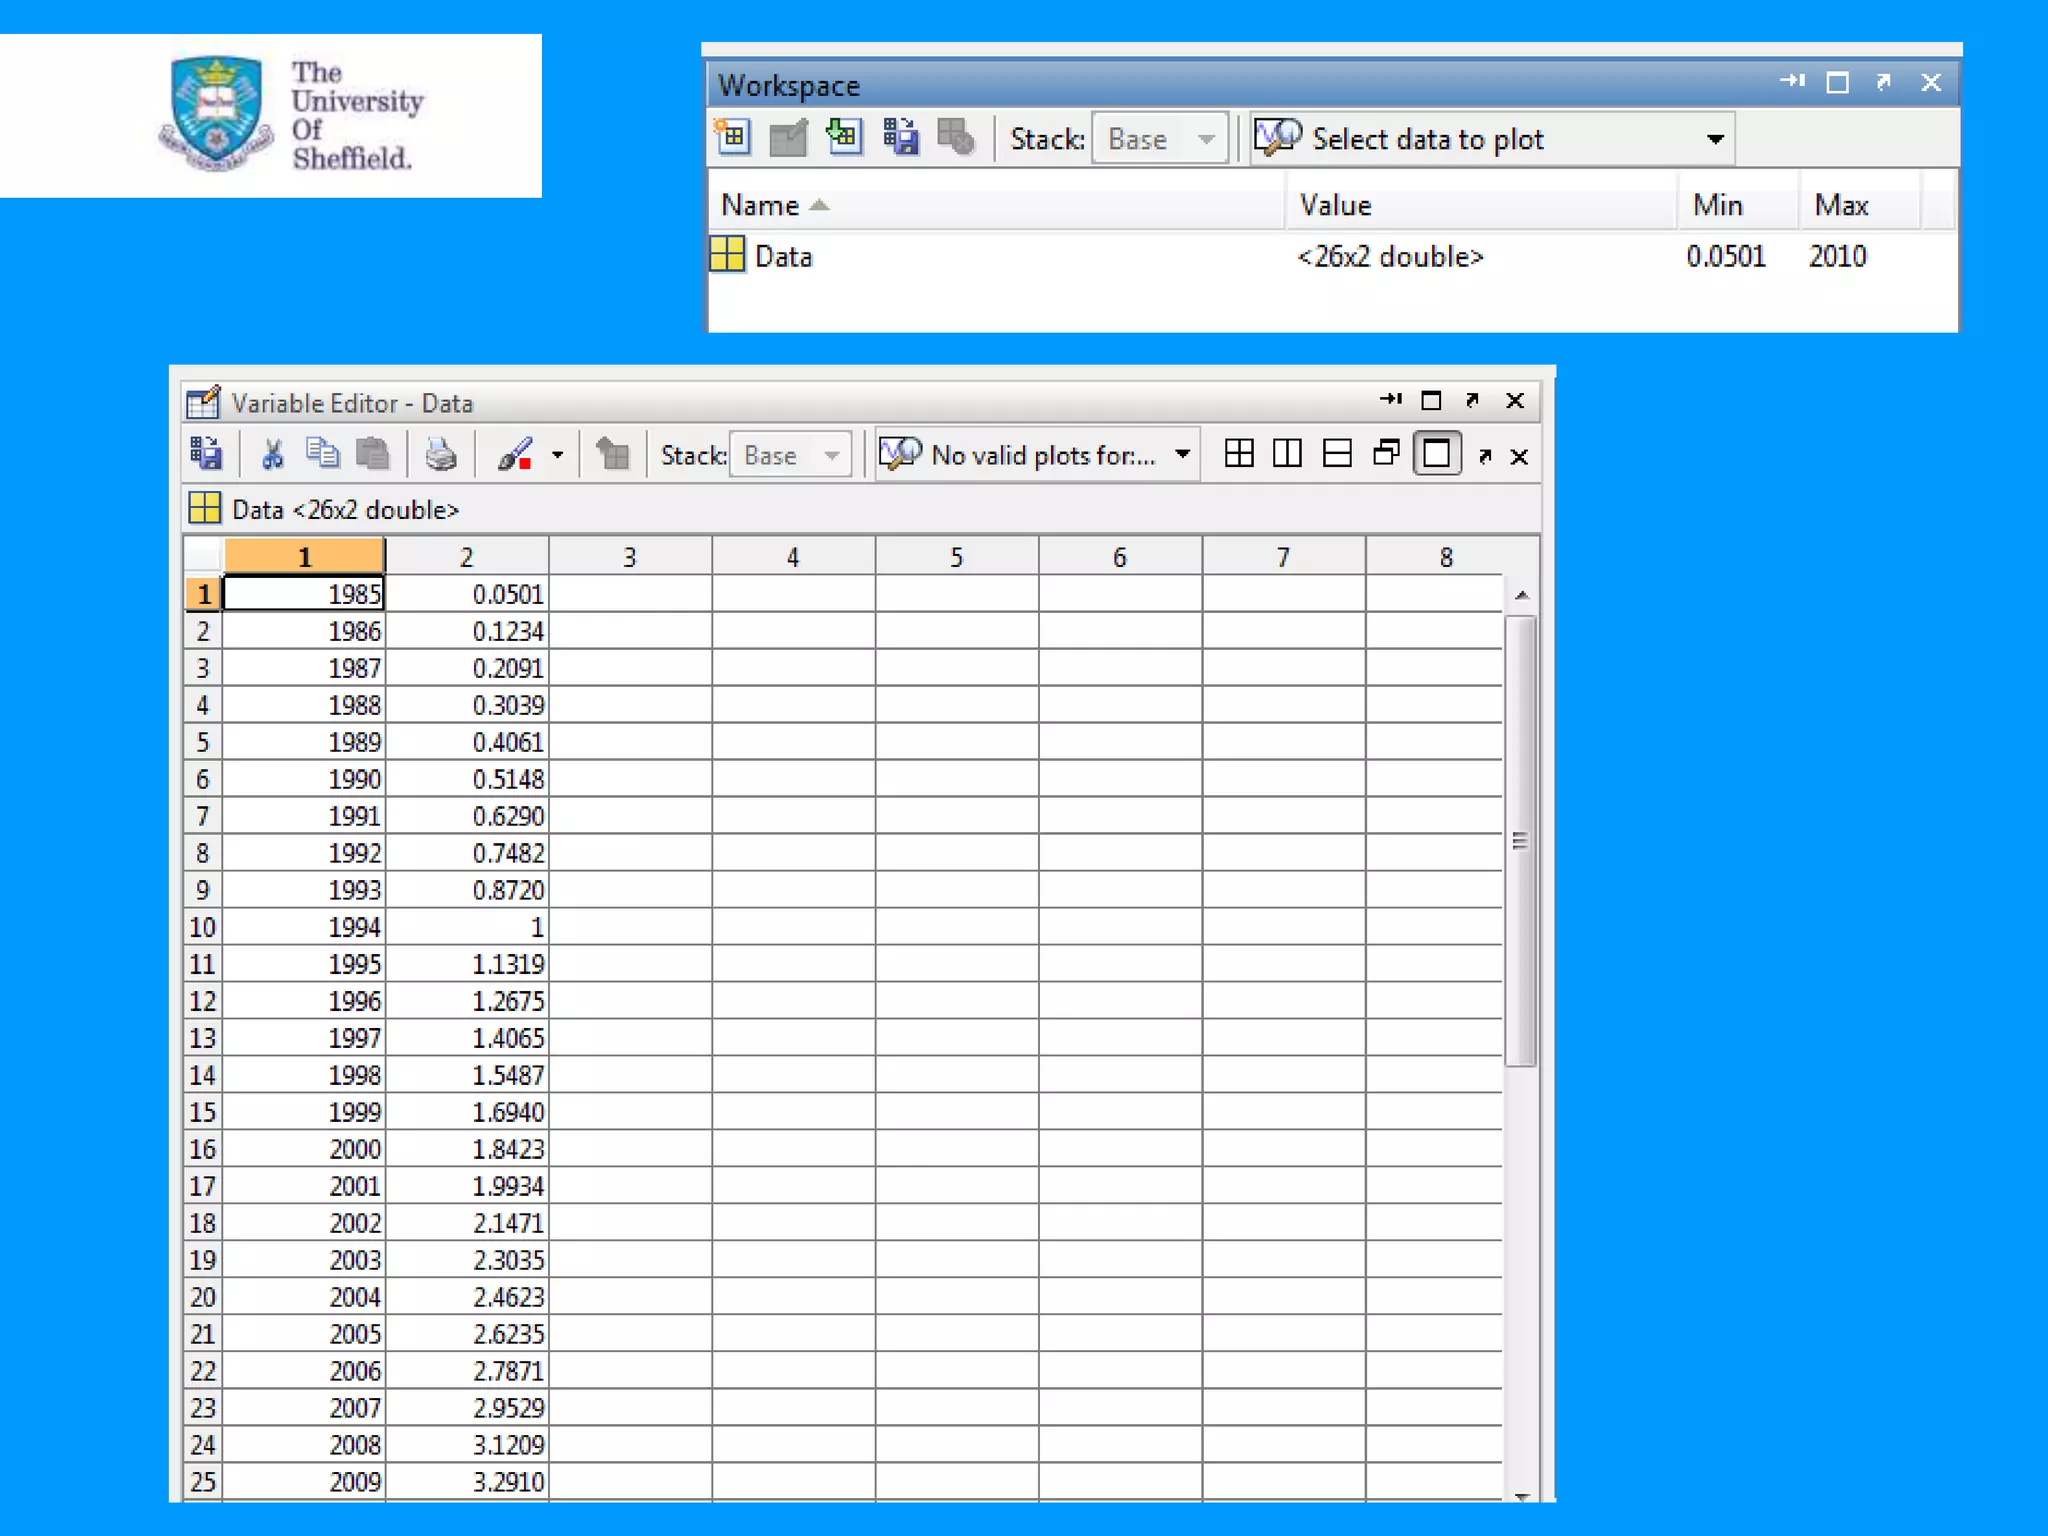Click Value column header in Workspace
This screenshot has height=1536, width=2048.
1336,205
